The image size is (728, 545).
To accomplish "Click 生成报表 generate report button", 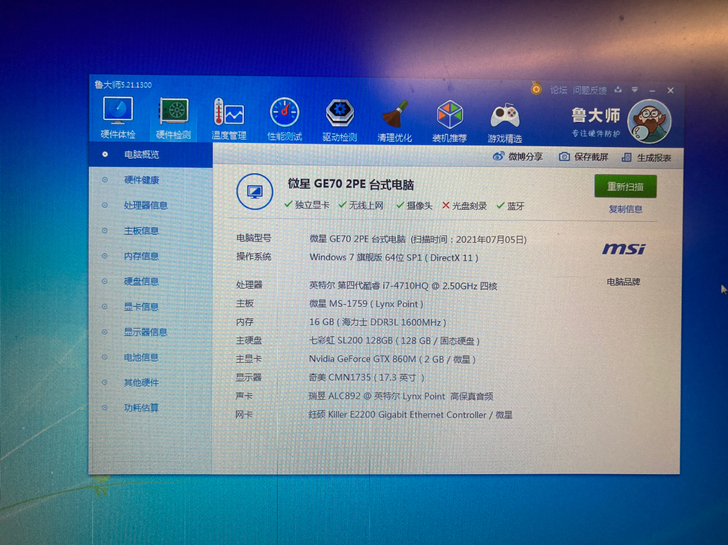I will coord(646,157).
